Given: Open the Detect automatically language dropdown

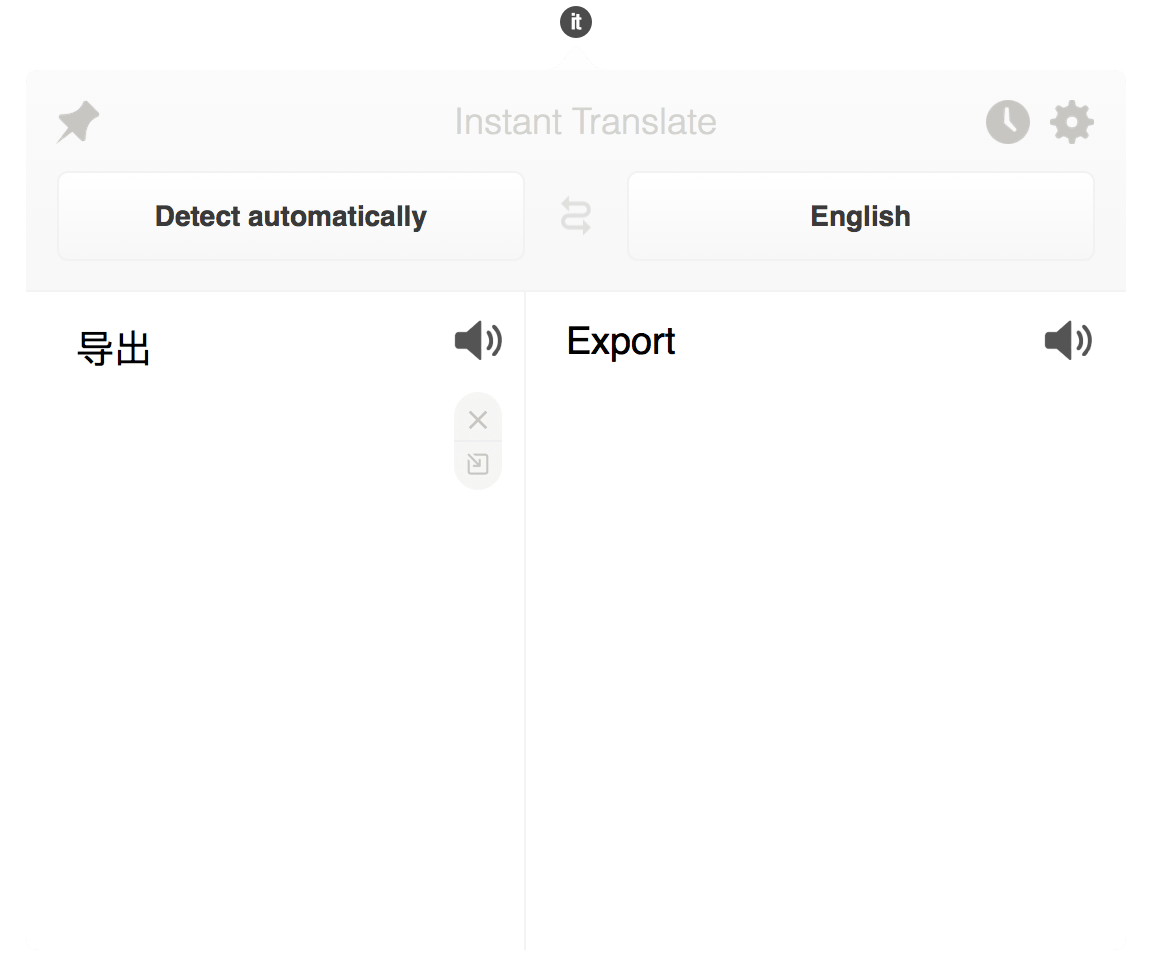Looking at the screenshot, I should 291,216.
